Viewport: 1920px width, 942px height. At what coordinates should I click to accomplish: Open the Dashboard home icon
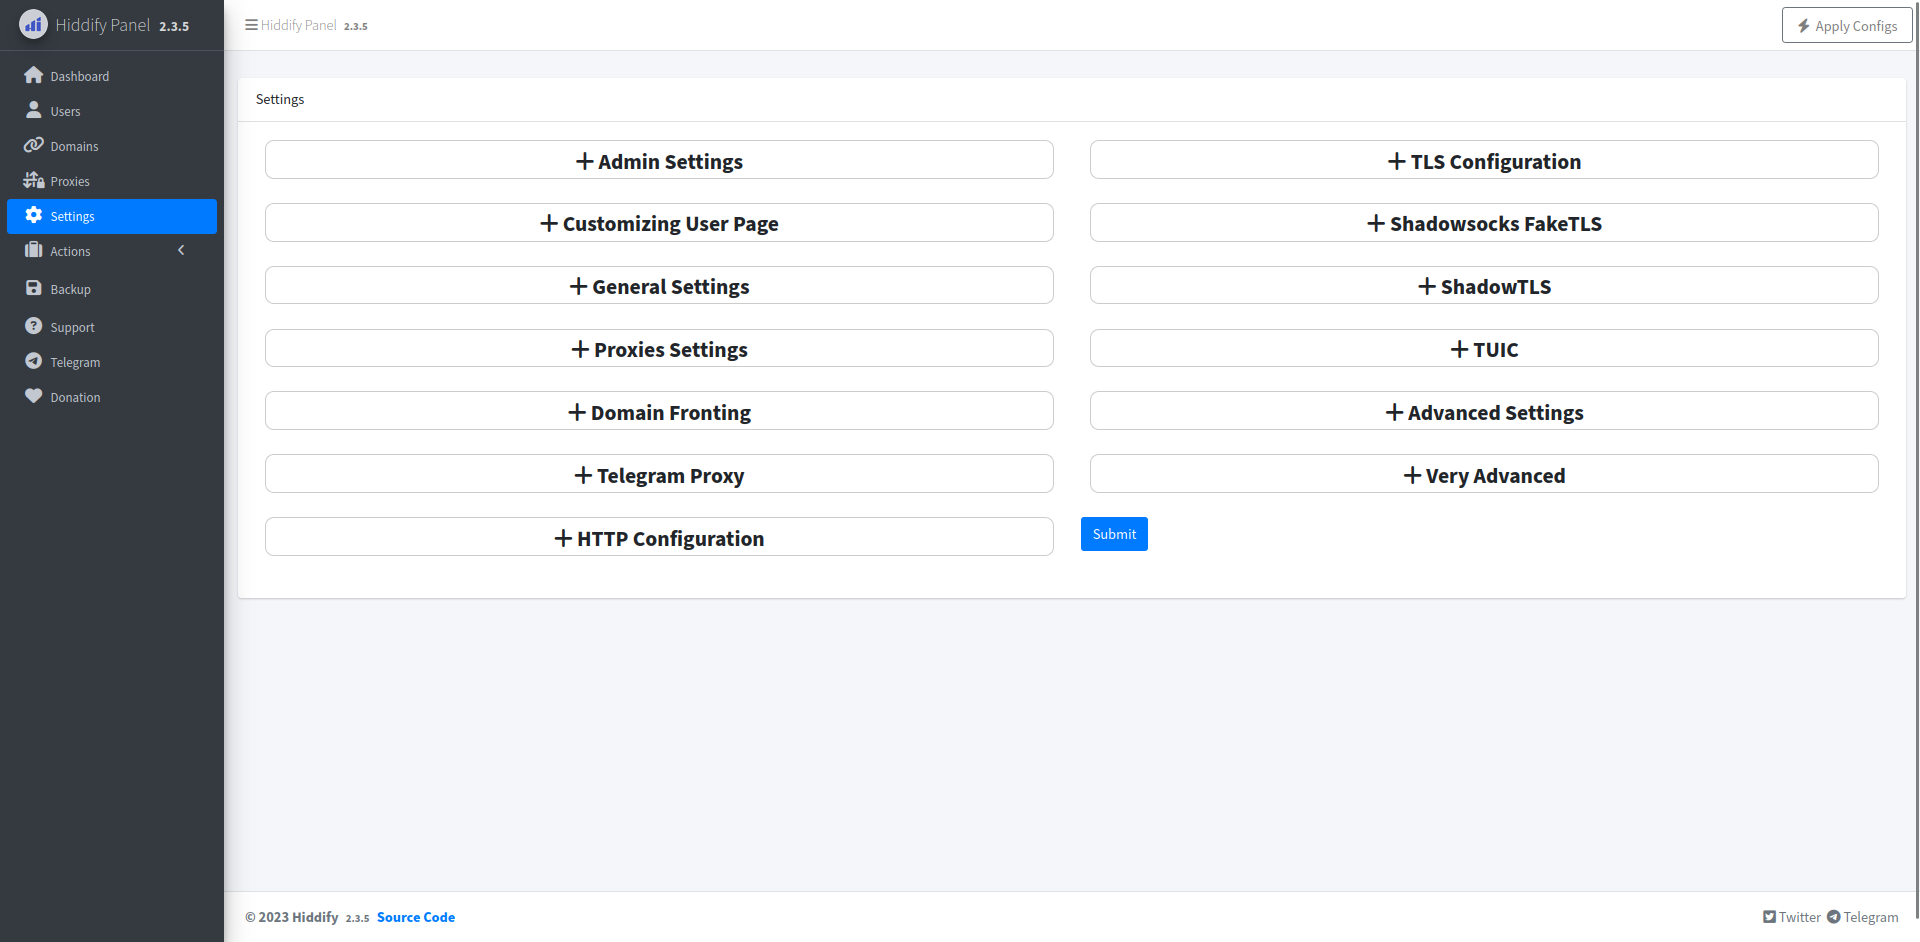(33, 74)
